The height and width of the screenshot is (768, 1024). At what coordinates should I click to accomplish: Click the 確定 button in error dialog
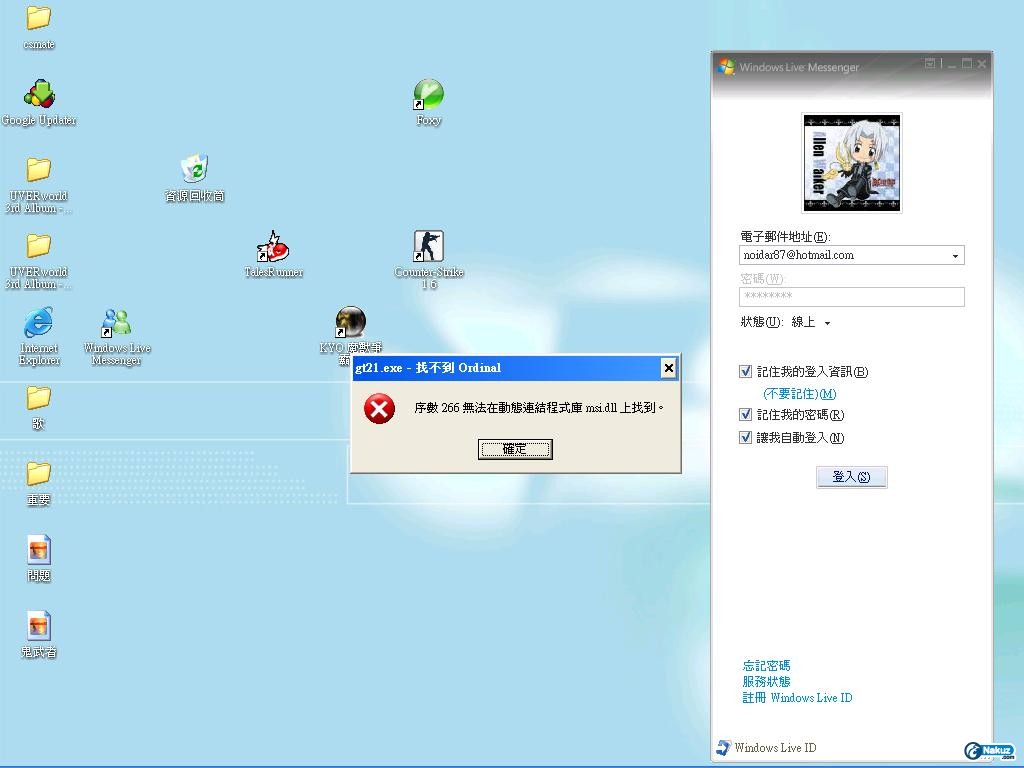pyautogui.click(x=515, y=449)
